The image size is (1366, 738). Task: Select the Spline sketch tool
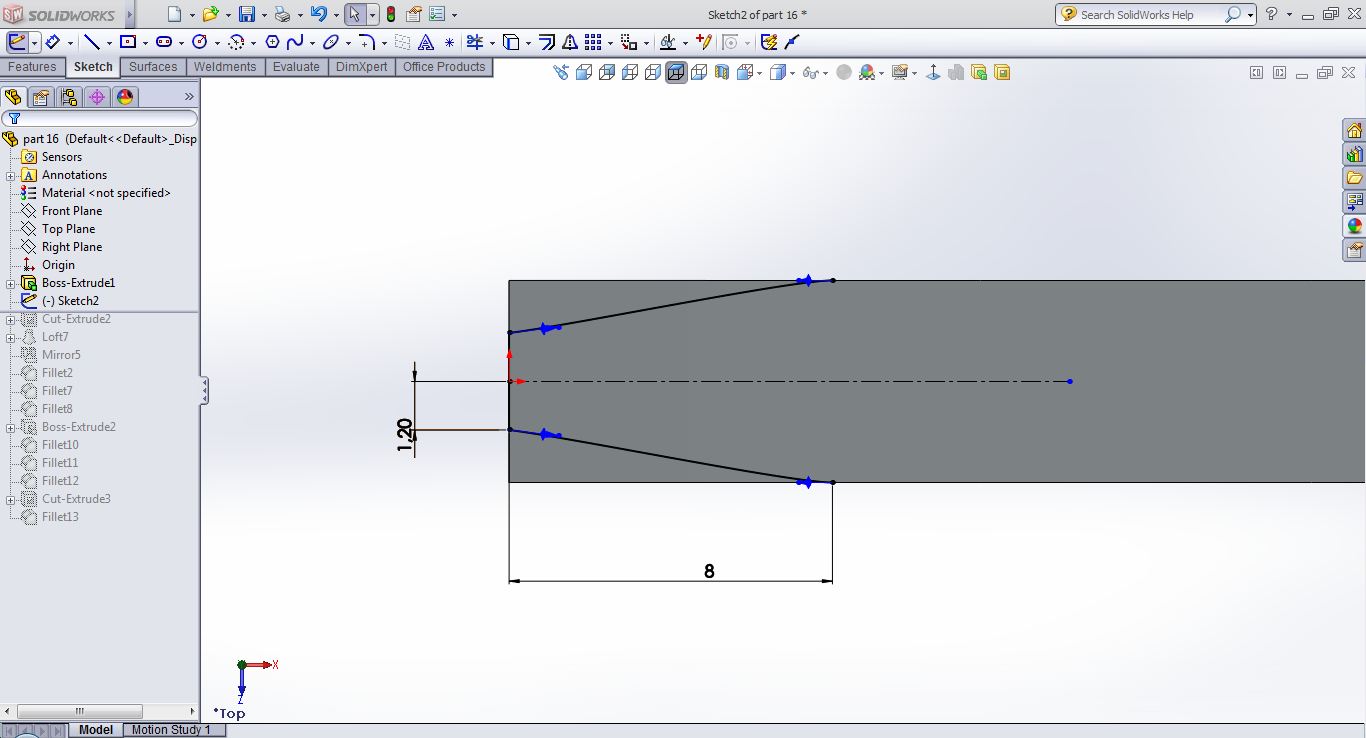(295, 42)
